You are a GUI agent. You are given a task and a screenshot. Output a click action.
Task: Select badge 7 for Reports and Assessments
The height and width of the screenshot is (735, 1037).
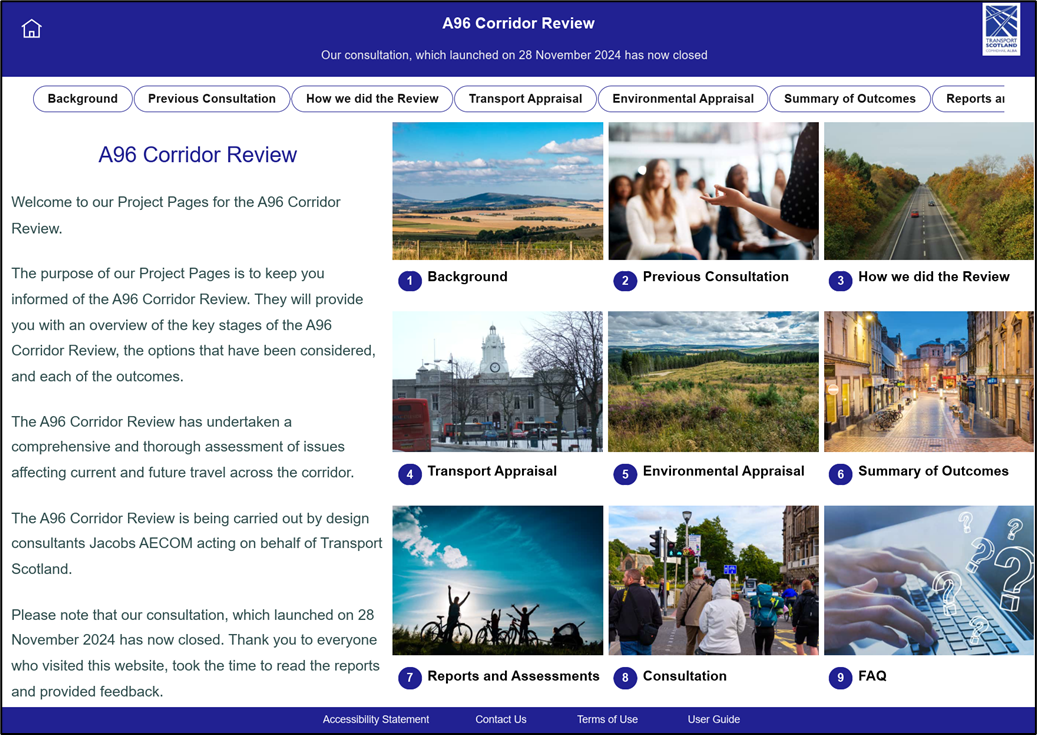pos(409,678)
